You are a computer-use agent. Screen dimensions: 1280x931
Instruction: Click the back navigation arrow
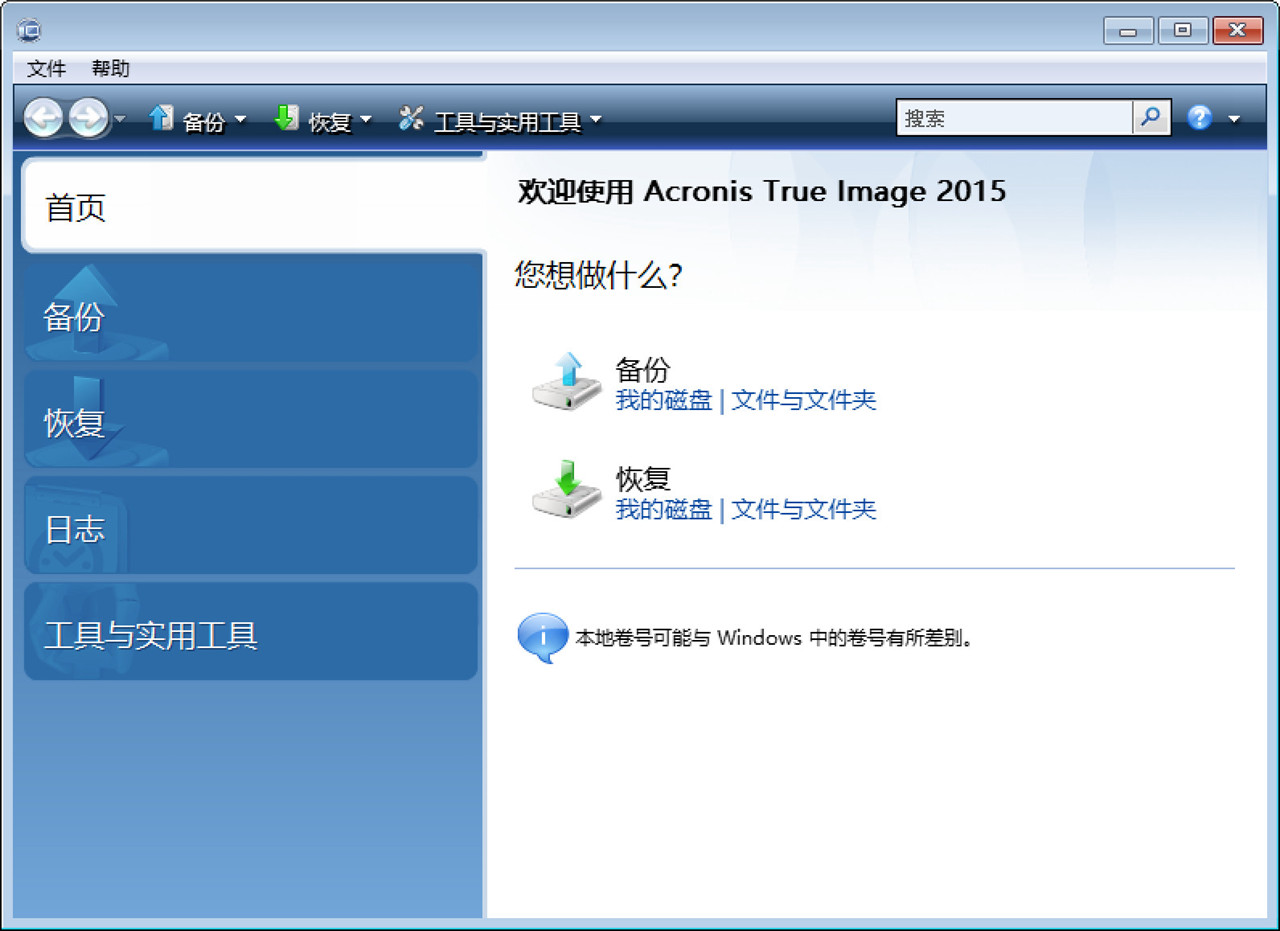click(44, 118)
